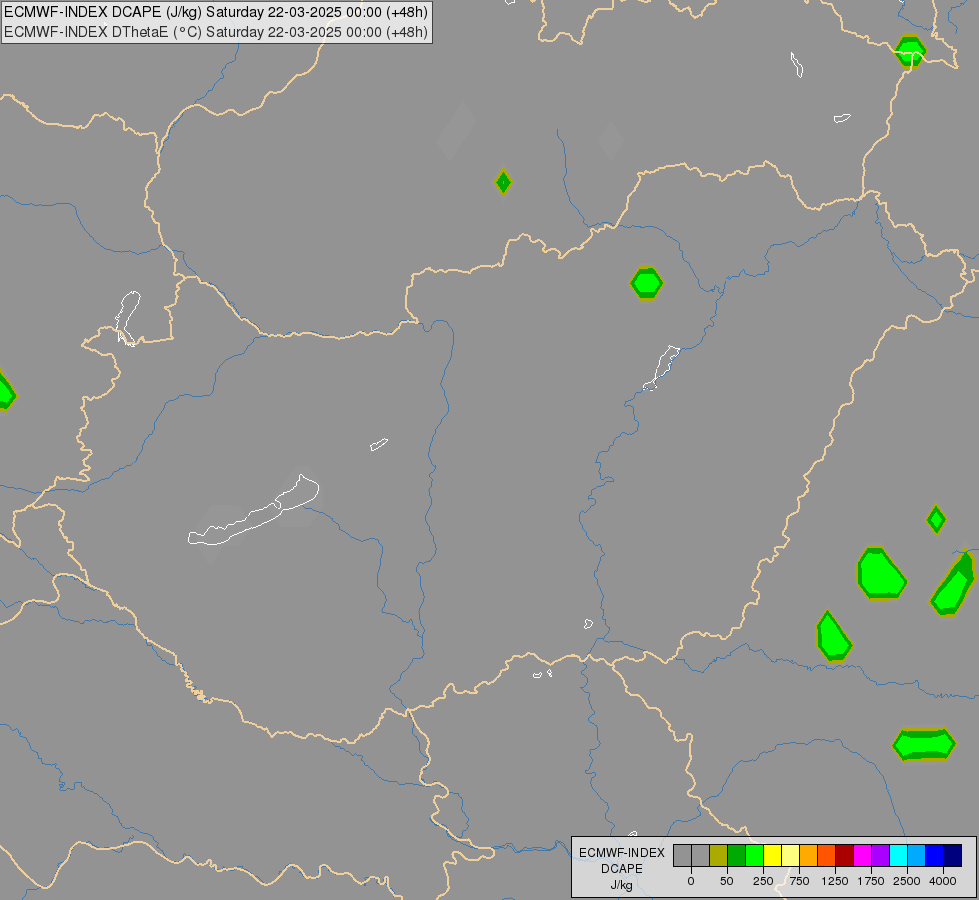This screenshot has width=979, height=900.
Task: Click the DCAPE label in the legend
Action: pyautogui.click(x=622, y=869)
